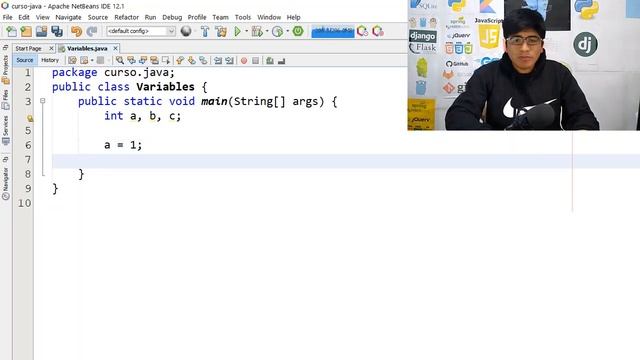Undo the last edit with toolbar icon
Image resolution: width=640 pixels, height=360 pixels.
coord(76,31)
